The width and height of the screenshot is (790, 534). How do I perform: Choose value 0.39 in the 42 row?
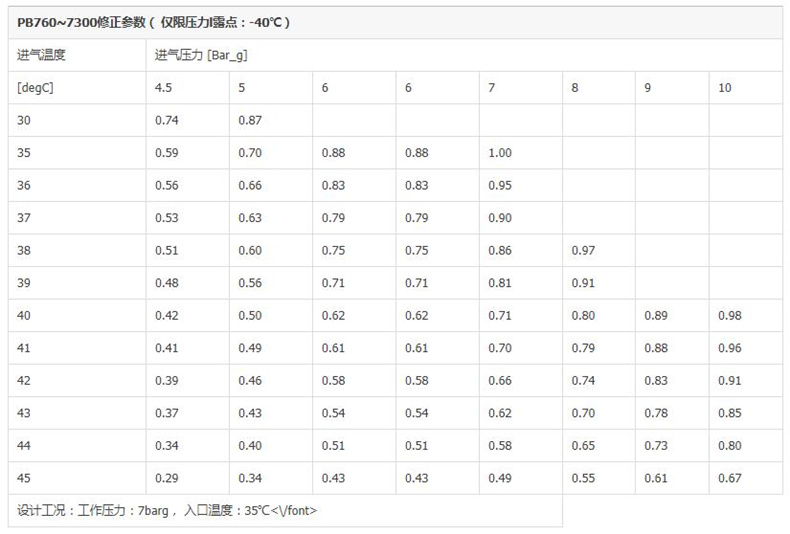click(167, 380)
